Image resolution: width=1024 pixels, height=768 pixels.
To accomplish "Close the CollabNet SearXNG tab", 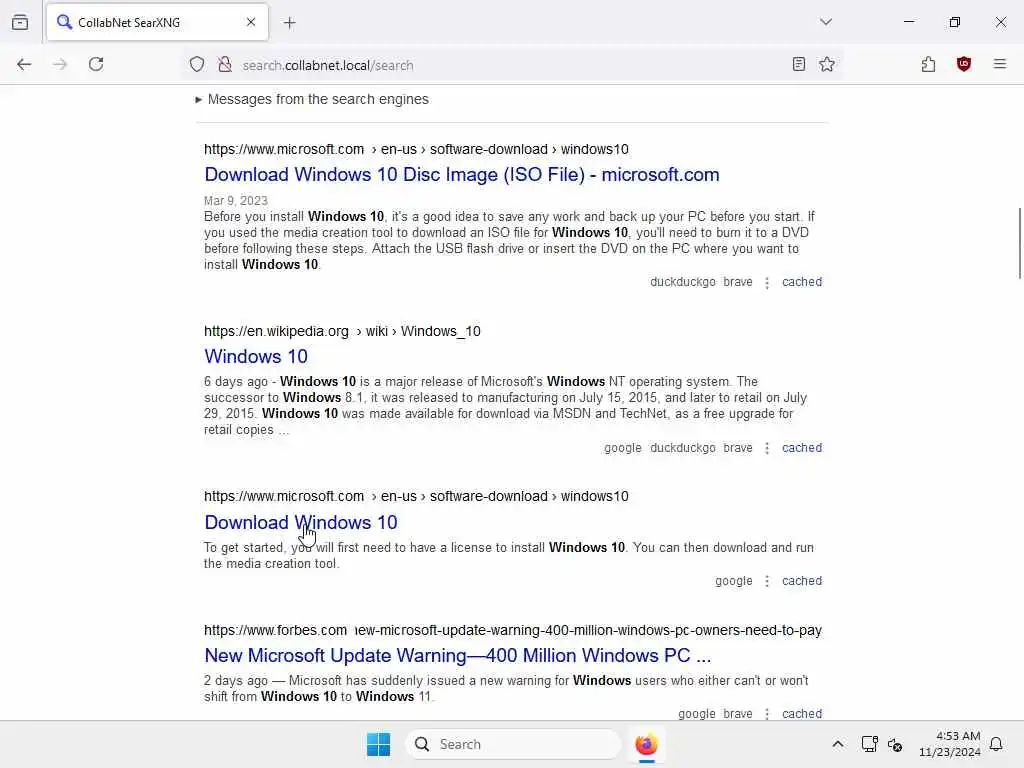I will pos(251,22).
